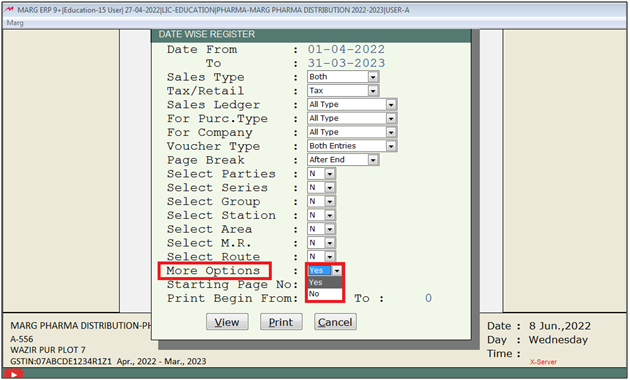Click the Print button
The height and width of the screenshot is (380, 630).
[x=281, y=322]
